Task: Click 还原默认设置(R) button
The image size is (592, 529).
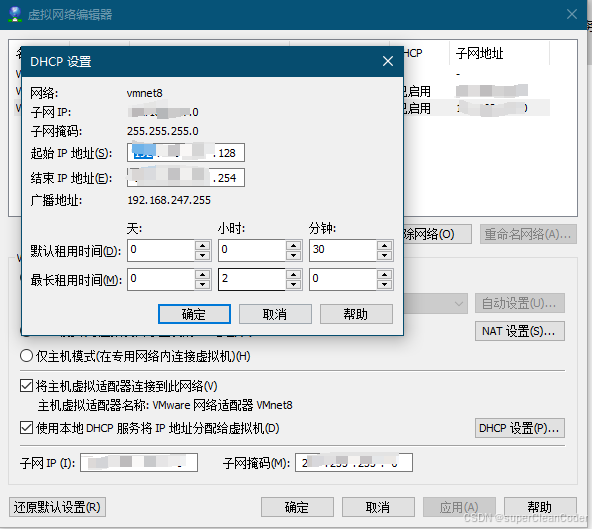Action: click(57, 507)
